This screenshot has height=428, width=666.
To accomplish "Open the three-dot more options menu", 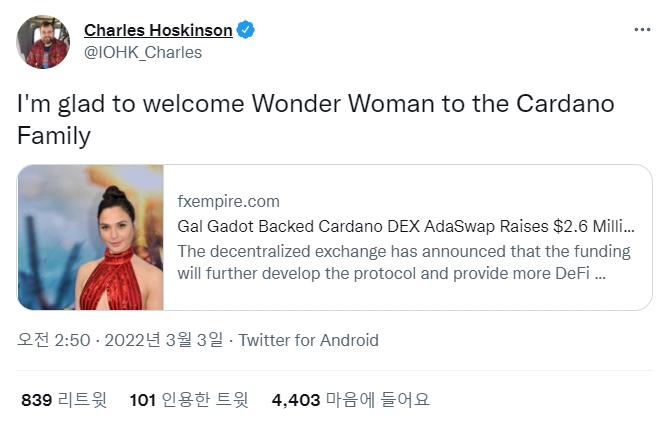I will coord(642,30).
